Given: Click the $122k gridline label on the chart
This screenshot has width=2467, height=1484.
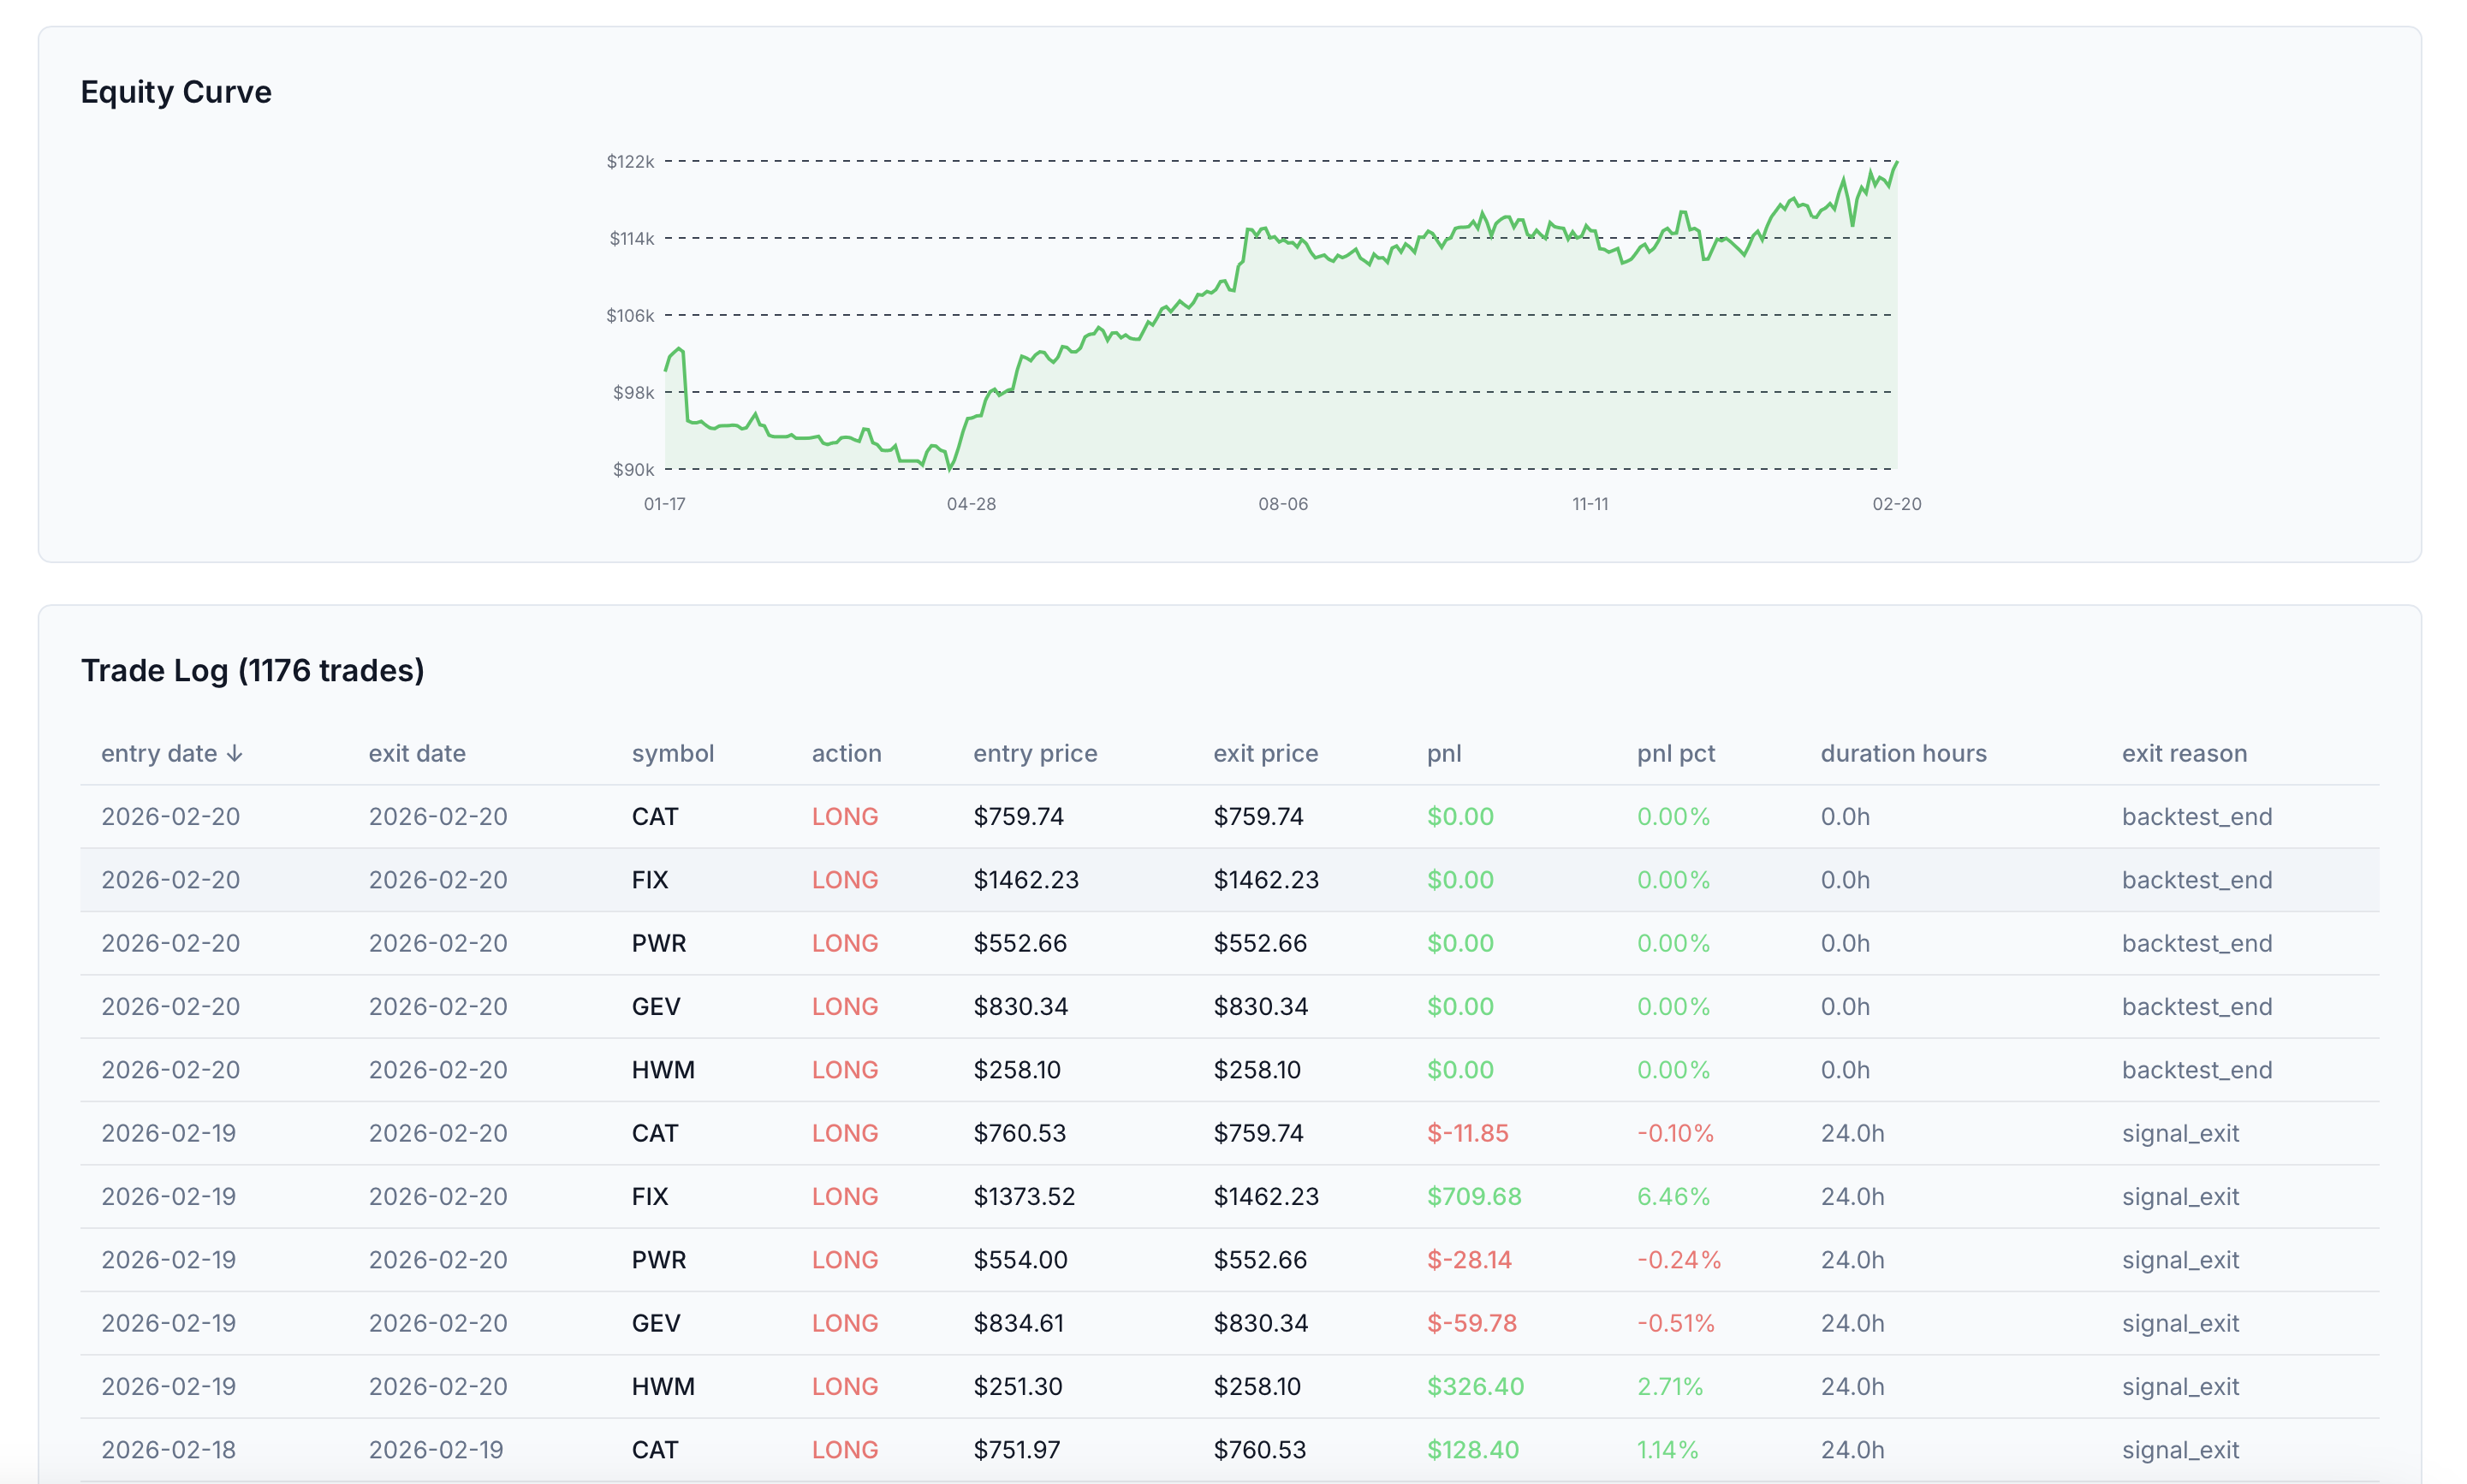Looking at the screenshot, I should point(630,161).
